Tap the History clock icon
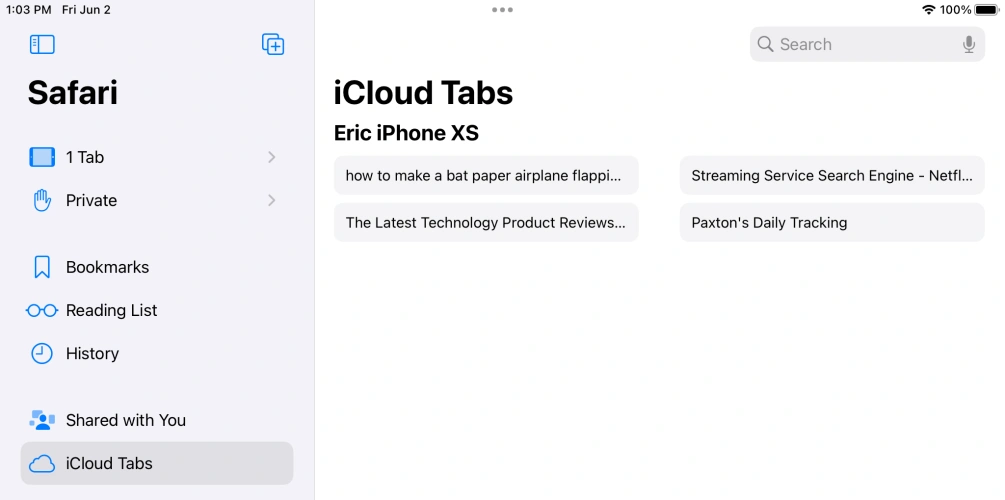Screen dimensions: 1005x500 point(42,353)
